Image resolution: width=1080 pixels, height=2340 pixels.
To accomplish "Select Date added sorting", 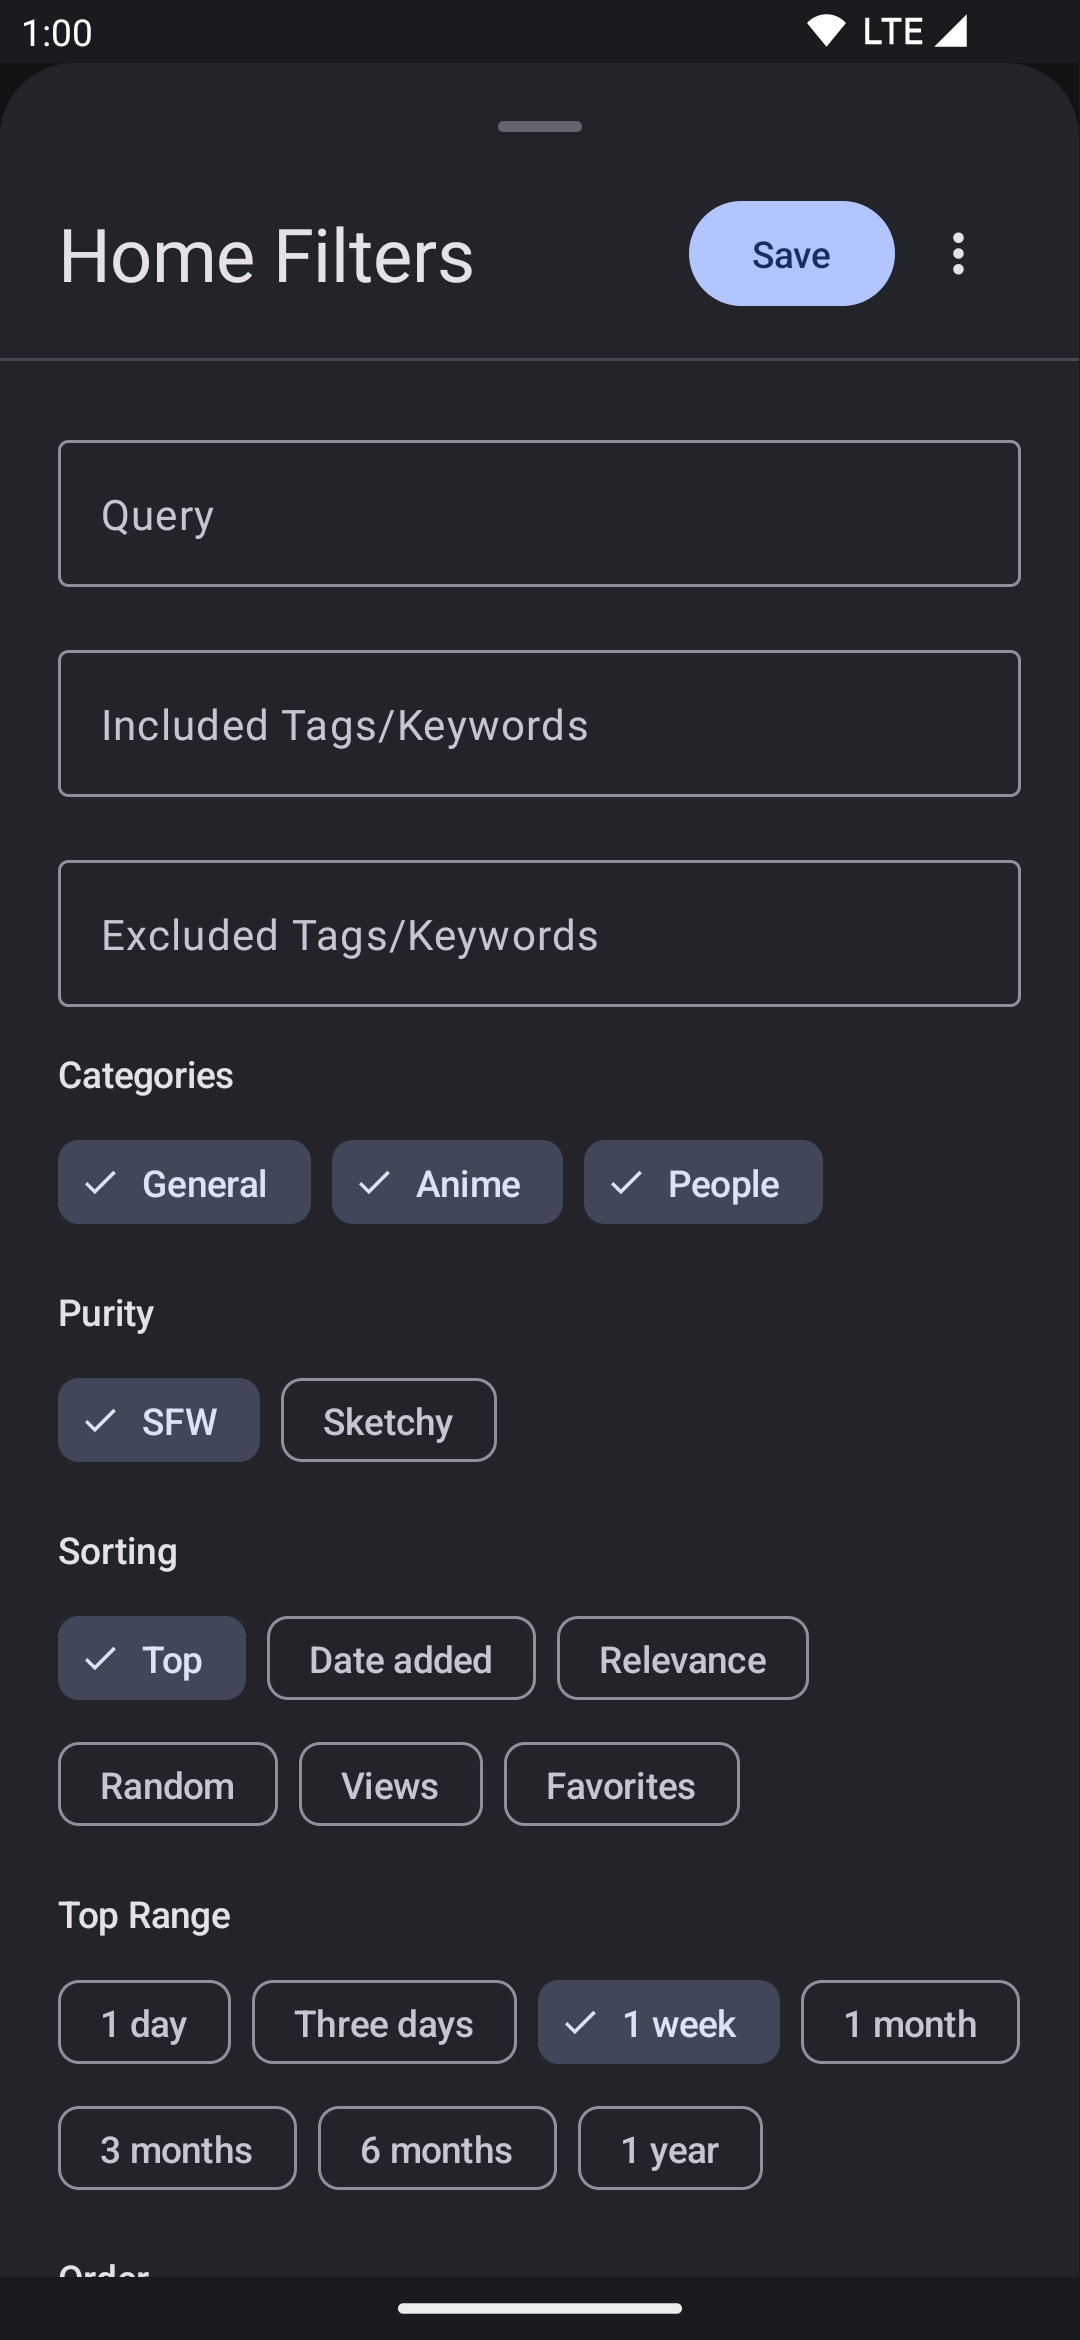I will (401, 1659).
